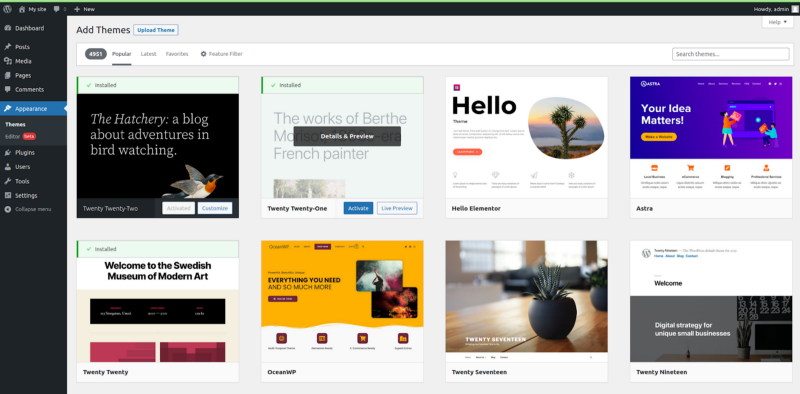Viewport: 800px width, 394px height.
Task: Click the New plus icon in admin bar
Action: point(77,9)
